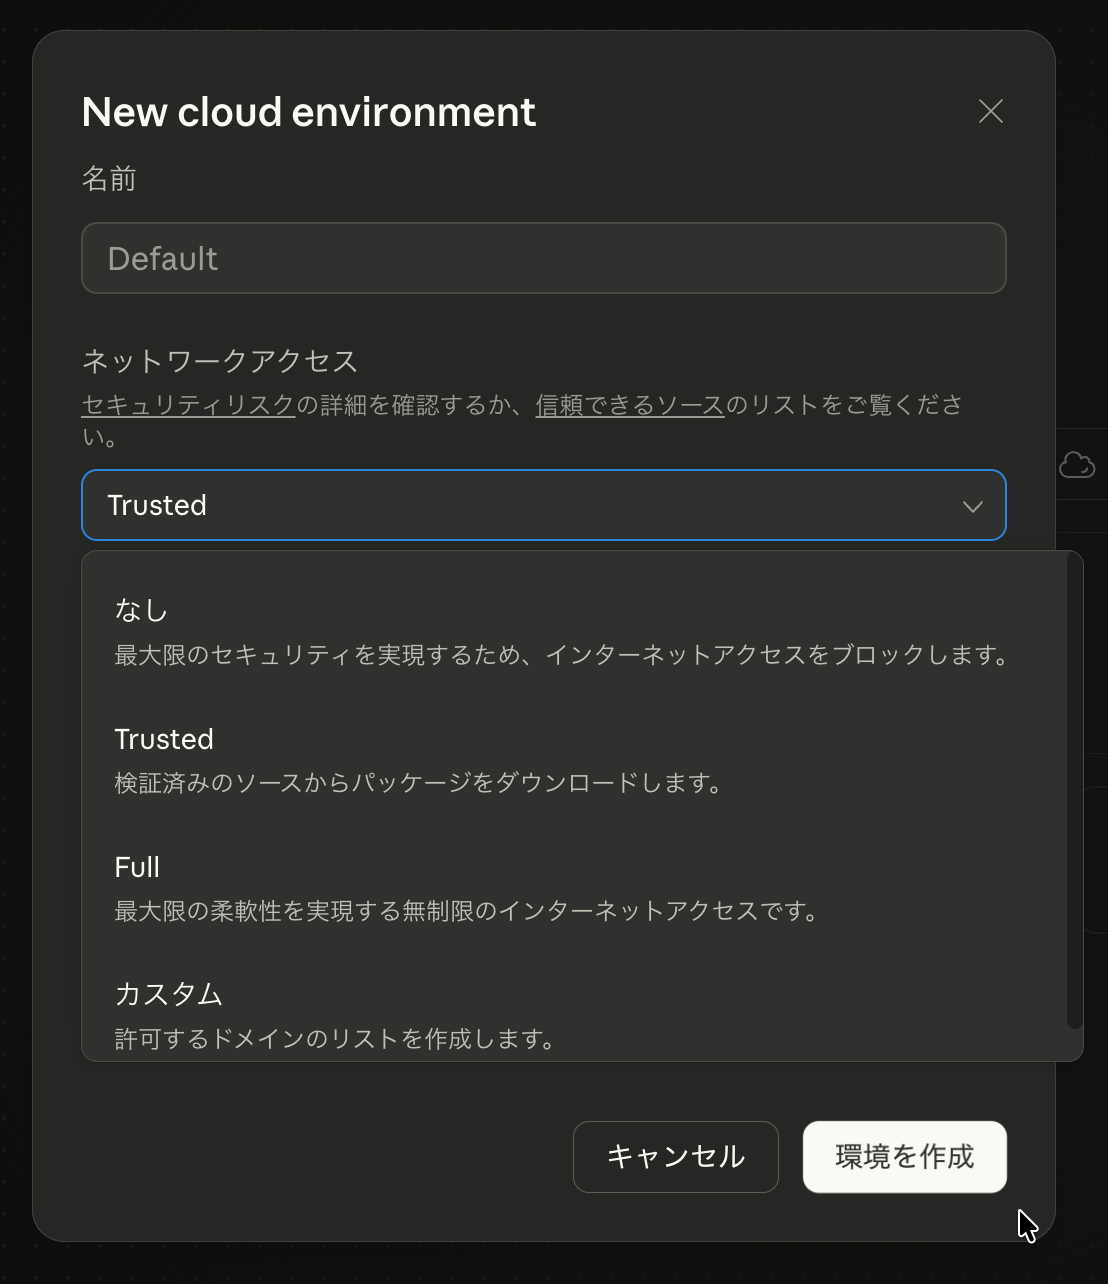The height and width of the screenshot is (1284, 1108).
Task: Click 環境を作成 to create the environment
Action: click(904, 1157)
